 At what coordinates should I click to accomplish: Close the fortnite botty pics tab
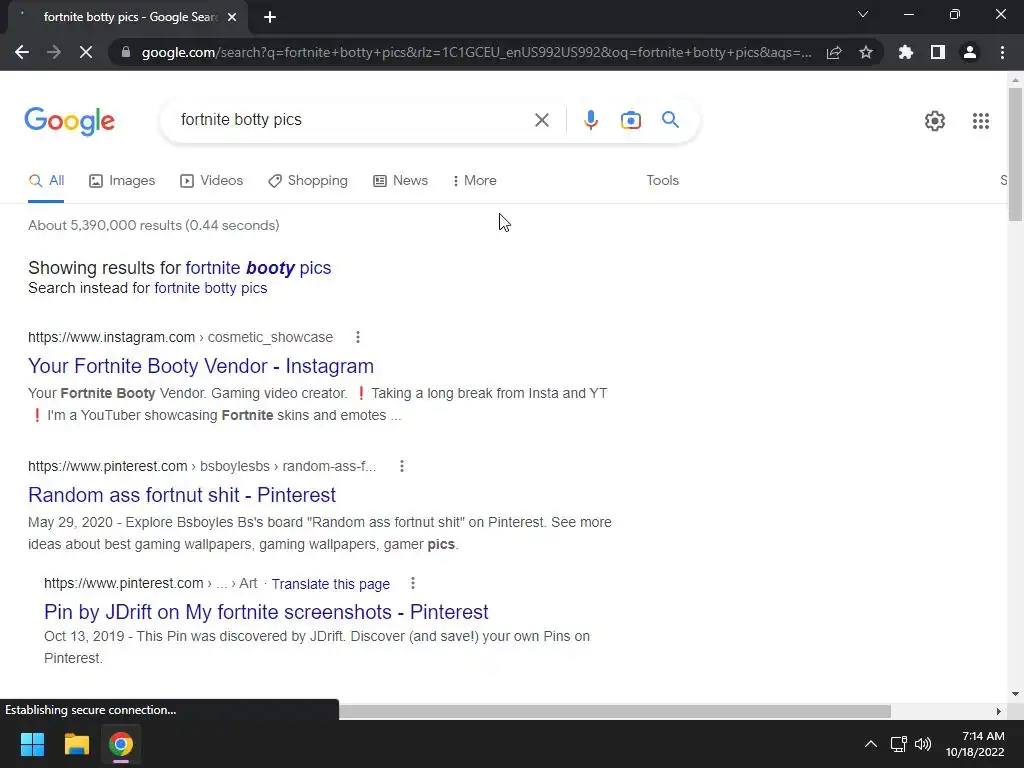[x=232, y=17]
